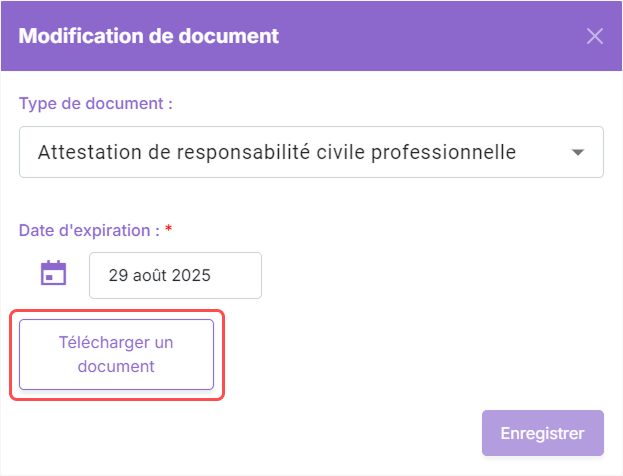Expand the document type dropdown arrow
This screenshot has height=476, width=623.
[x=578, y=152]
